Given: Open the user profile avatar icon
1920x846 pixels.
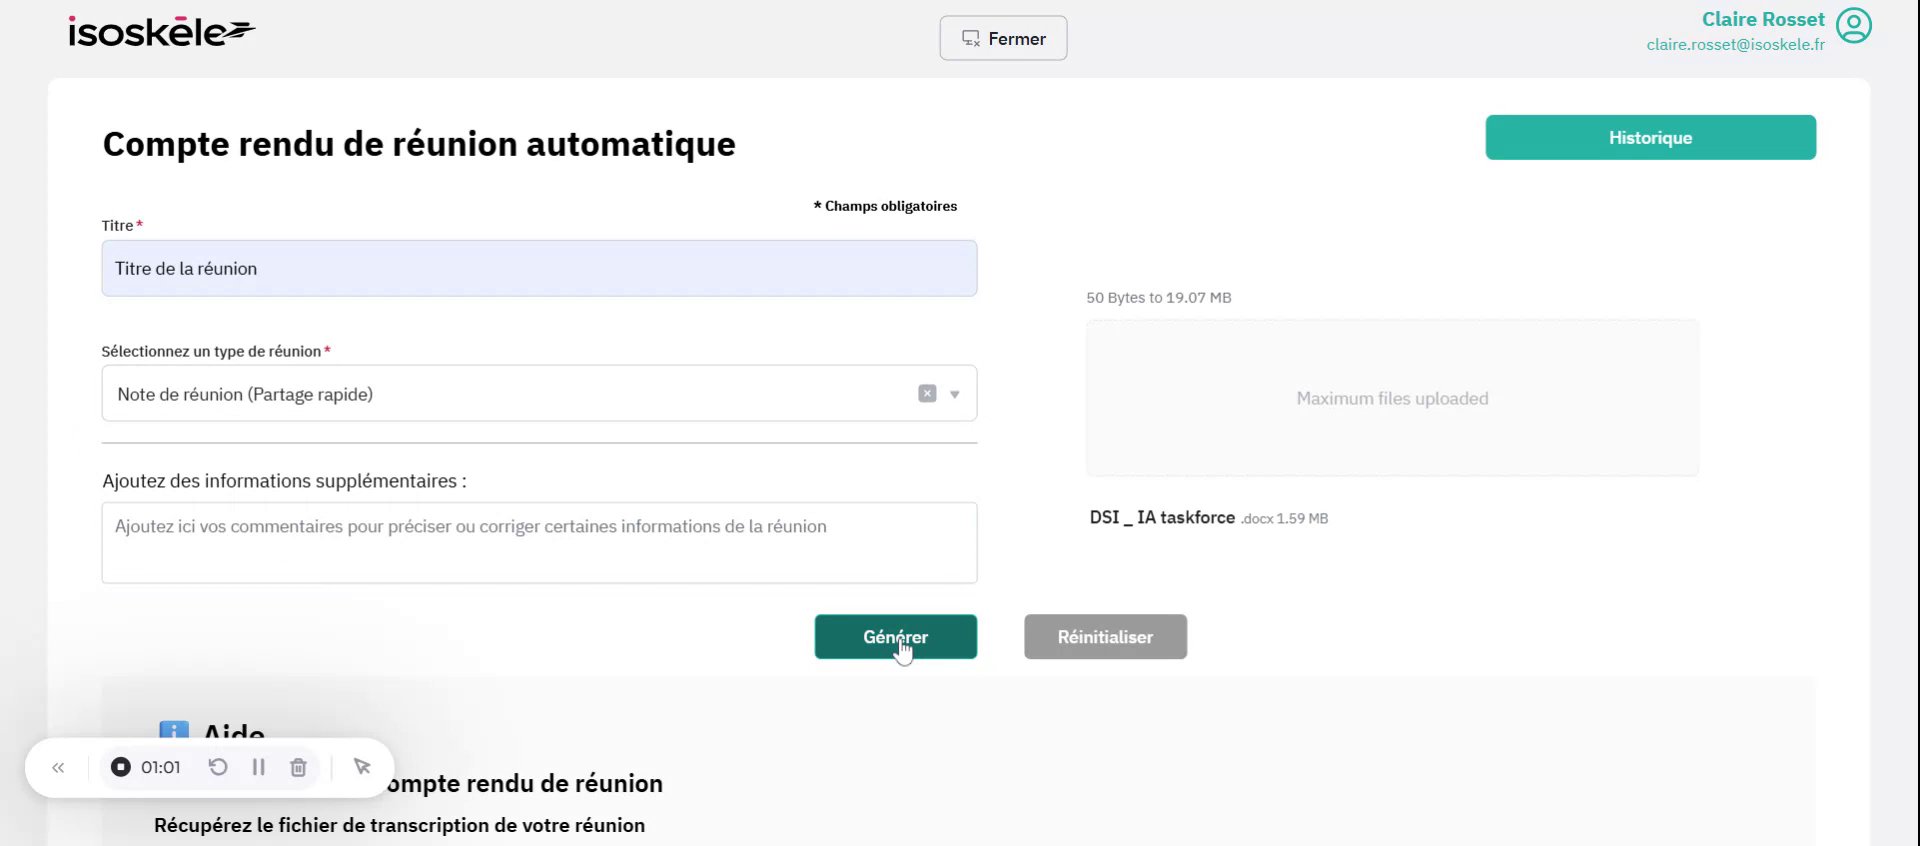Looking at the screenshot, I should click(1853, 26).
